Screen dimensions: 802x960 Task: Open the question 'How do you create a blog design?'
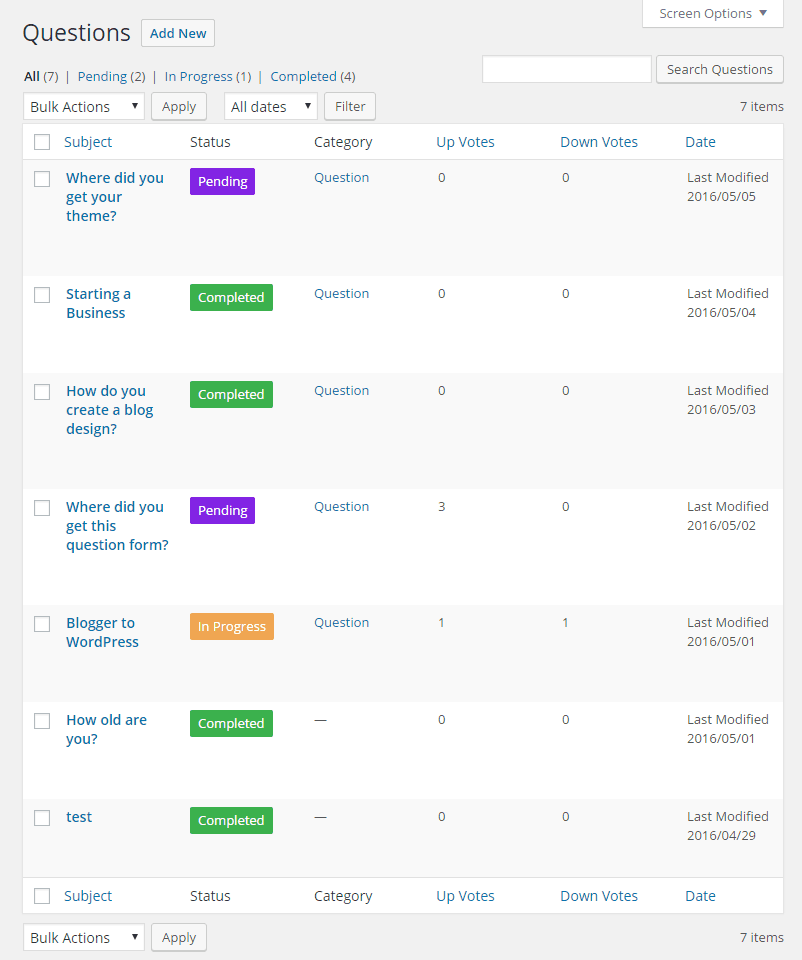[x=109, y=410]
